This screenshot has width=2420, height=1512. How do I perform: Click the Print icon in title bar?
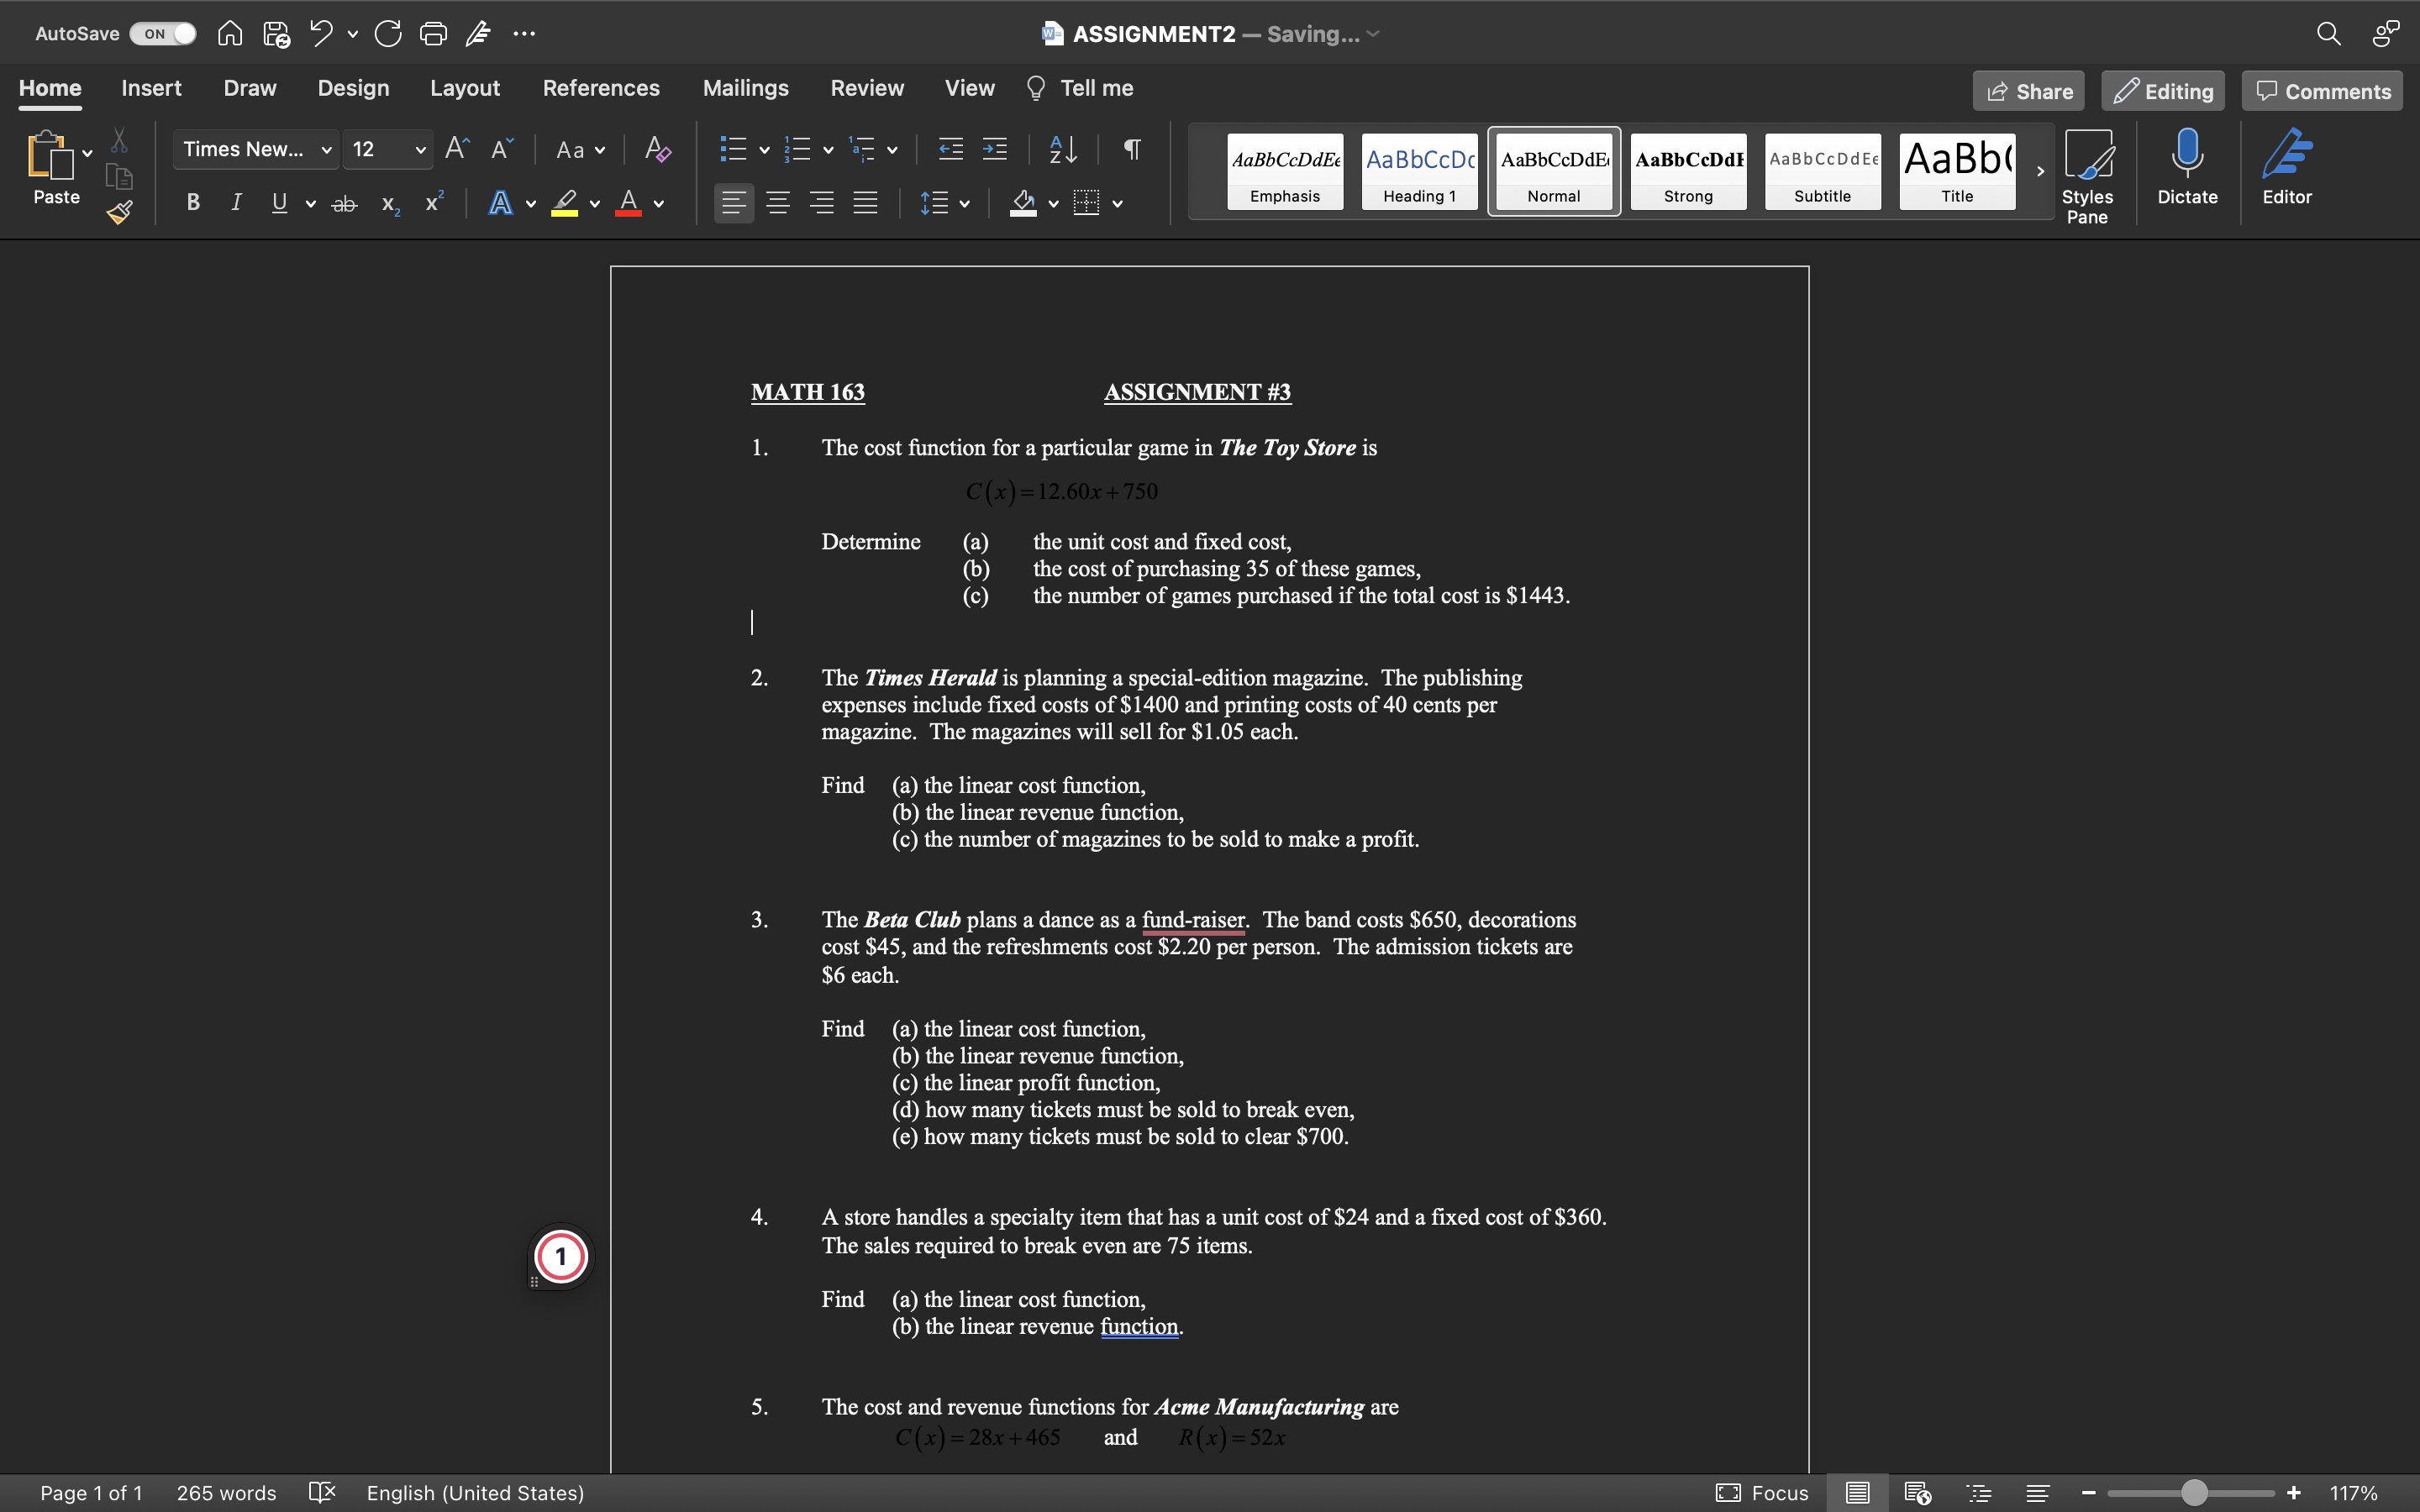(x=433, y=34)
